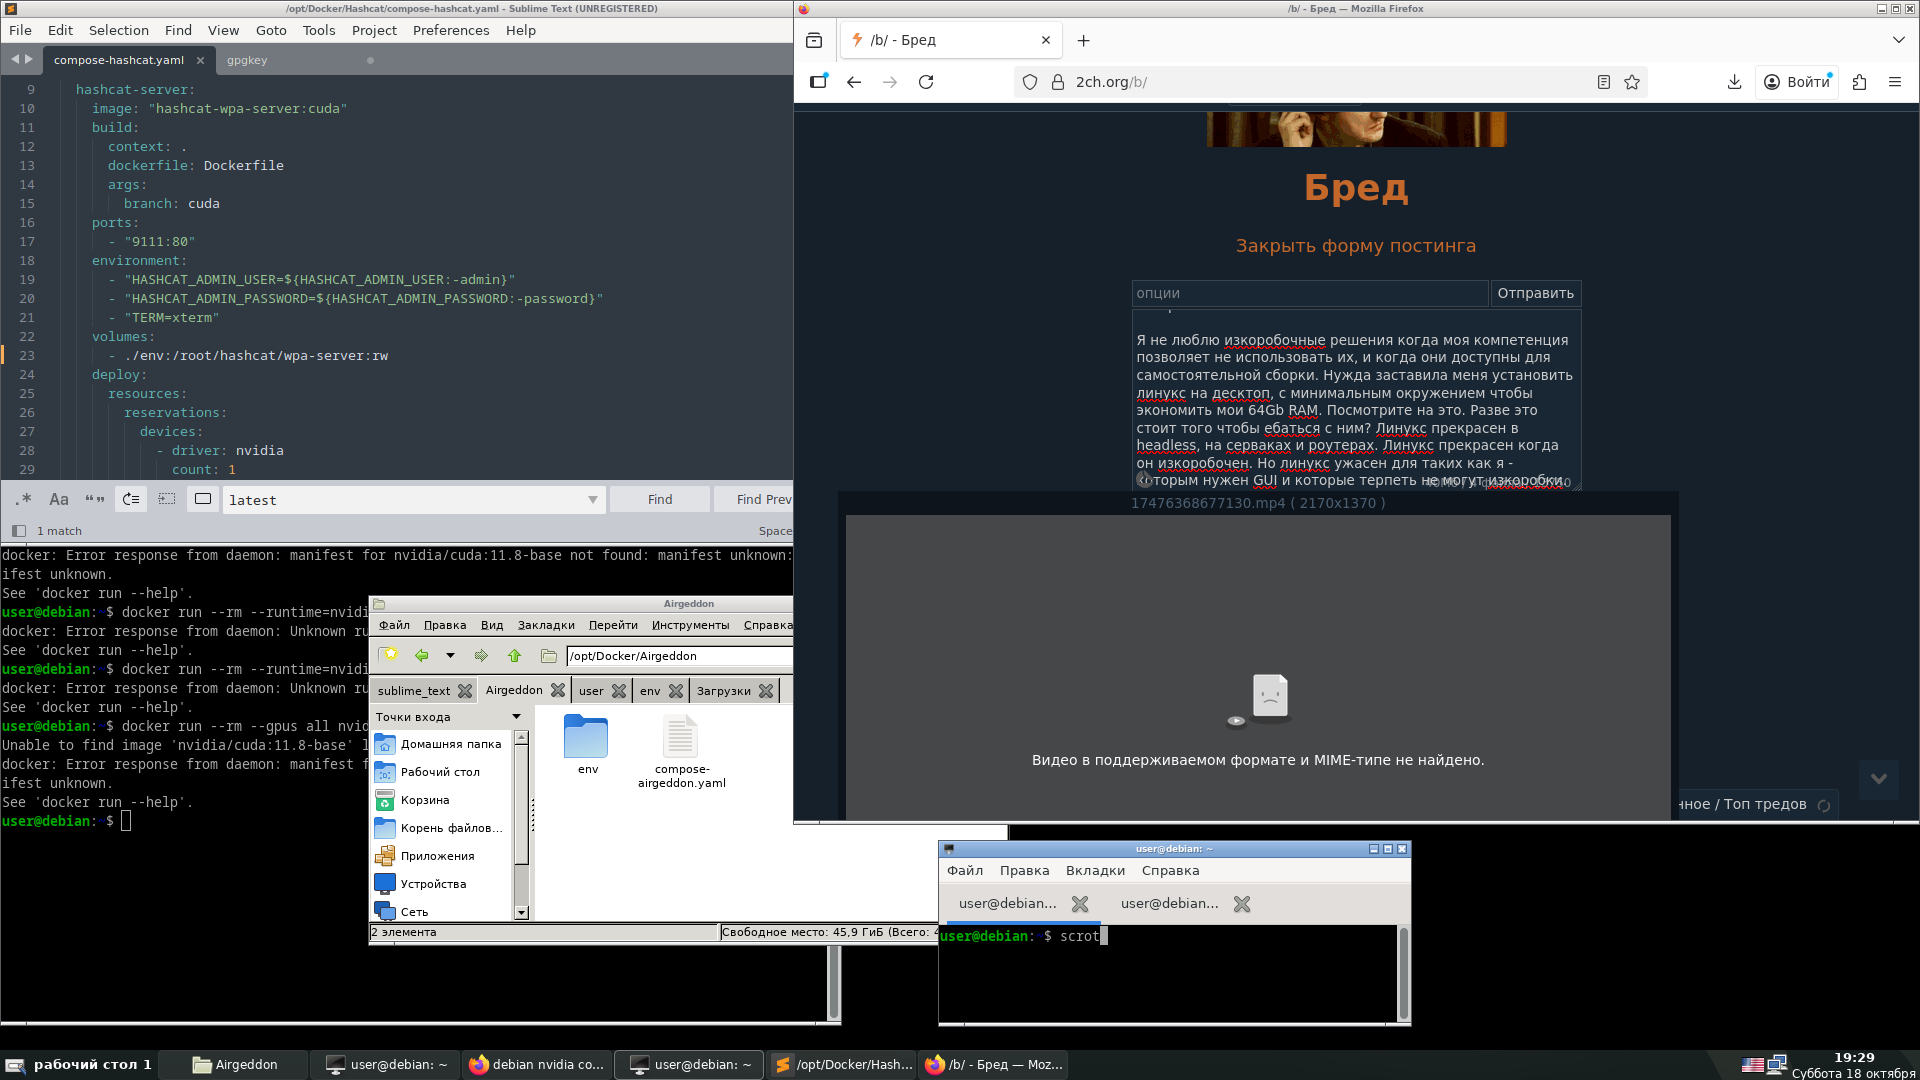Screen dimensions: 1920x1080
Task: Toggle wrap search option in find bar
Action: pos(131,499)
